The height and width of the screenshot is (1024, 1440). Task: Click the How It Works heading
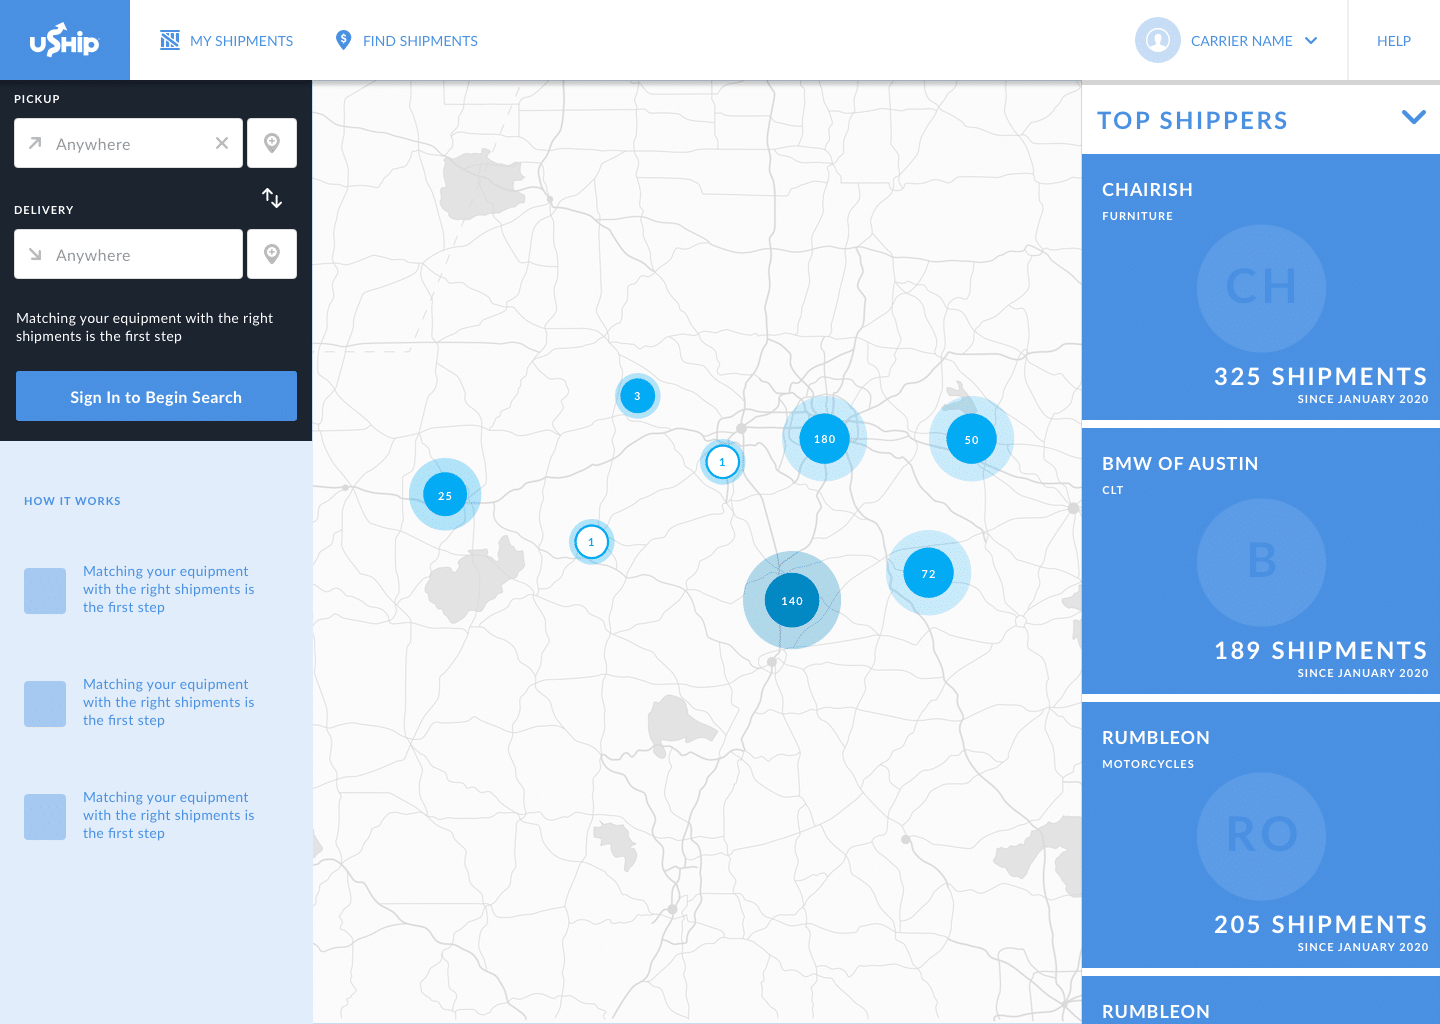coord(72,501)
